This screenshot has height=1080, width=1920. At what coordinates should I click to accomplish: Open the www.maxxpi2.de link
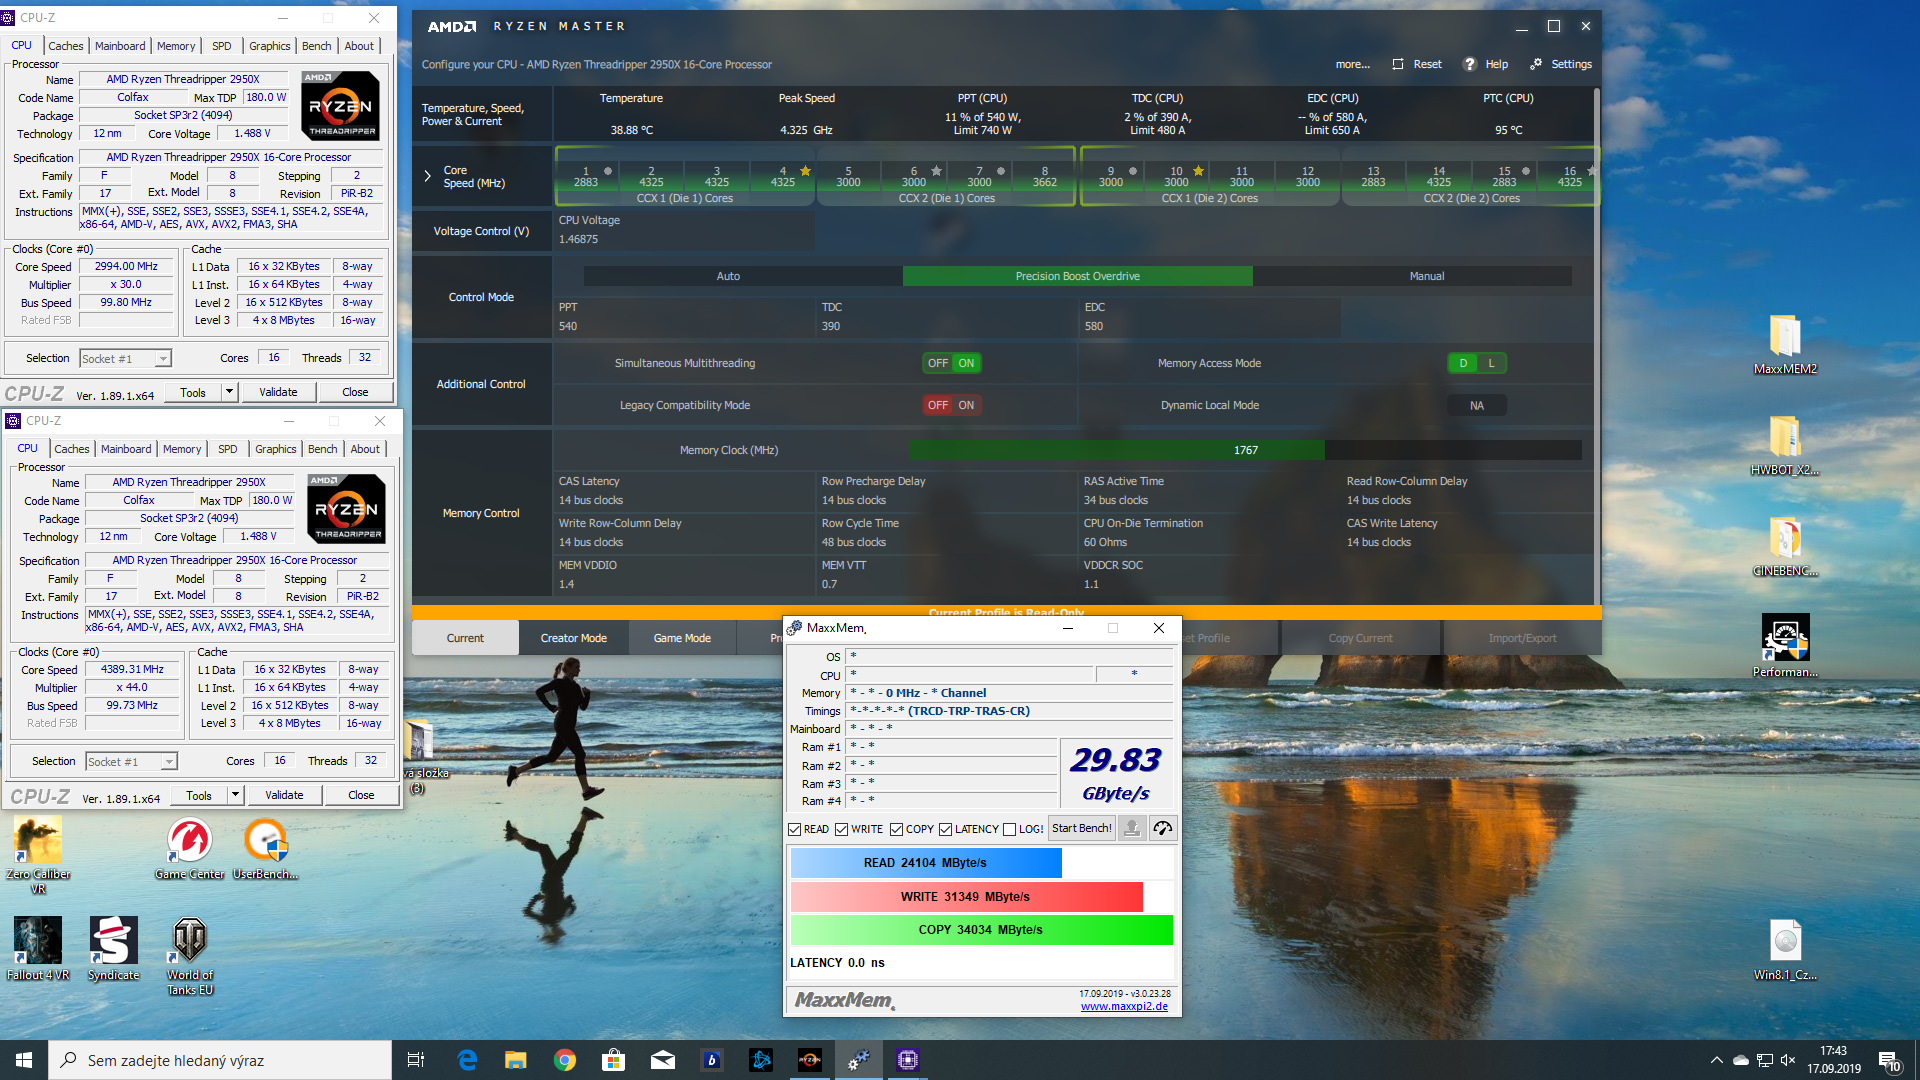(1124, 1006)
